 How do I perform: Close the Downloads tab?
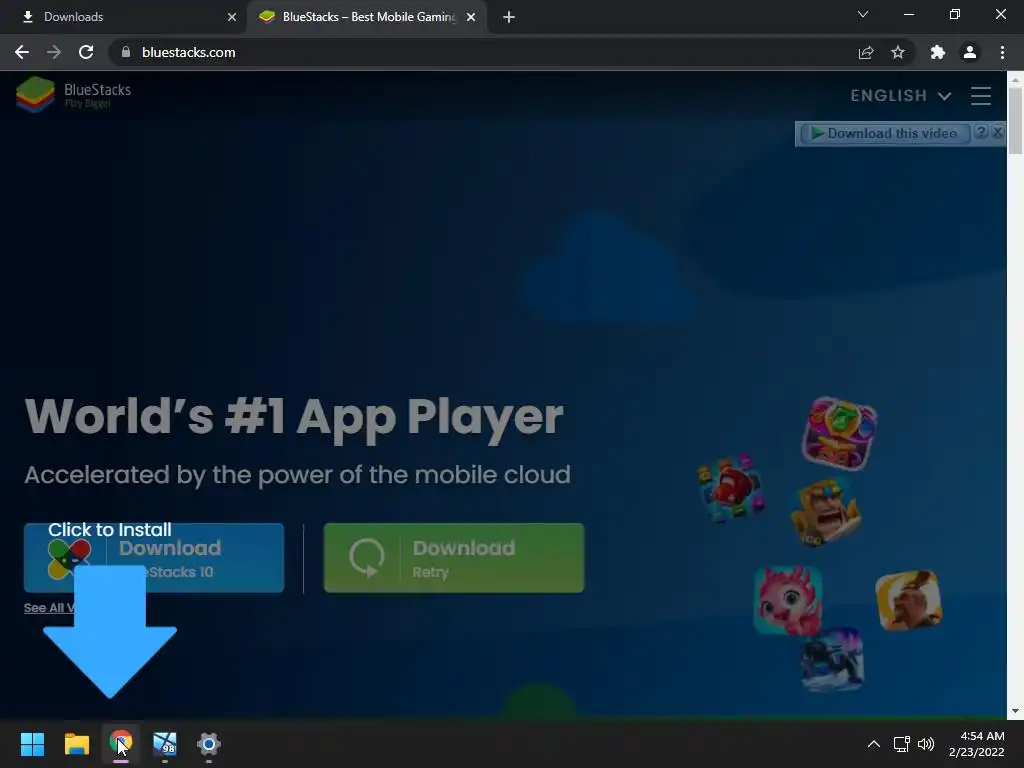pyautogui.click(x=232, y=17)
